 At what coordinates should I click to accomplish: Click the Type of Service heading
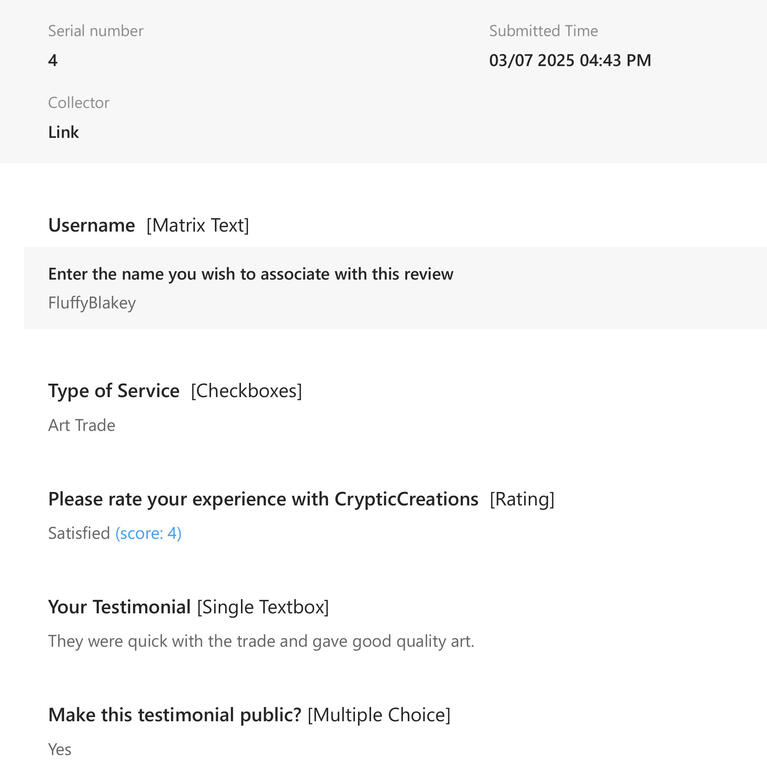[x=114, y=391]
